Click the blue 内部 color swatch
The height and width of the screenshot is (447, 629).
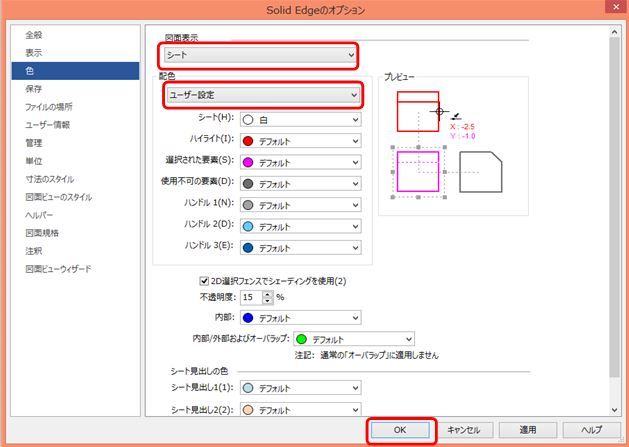248,318
